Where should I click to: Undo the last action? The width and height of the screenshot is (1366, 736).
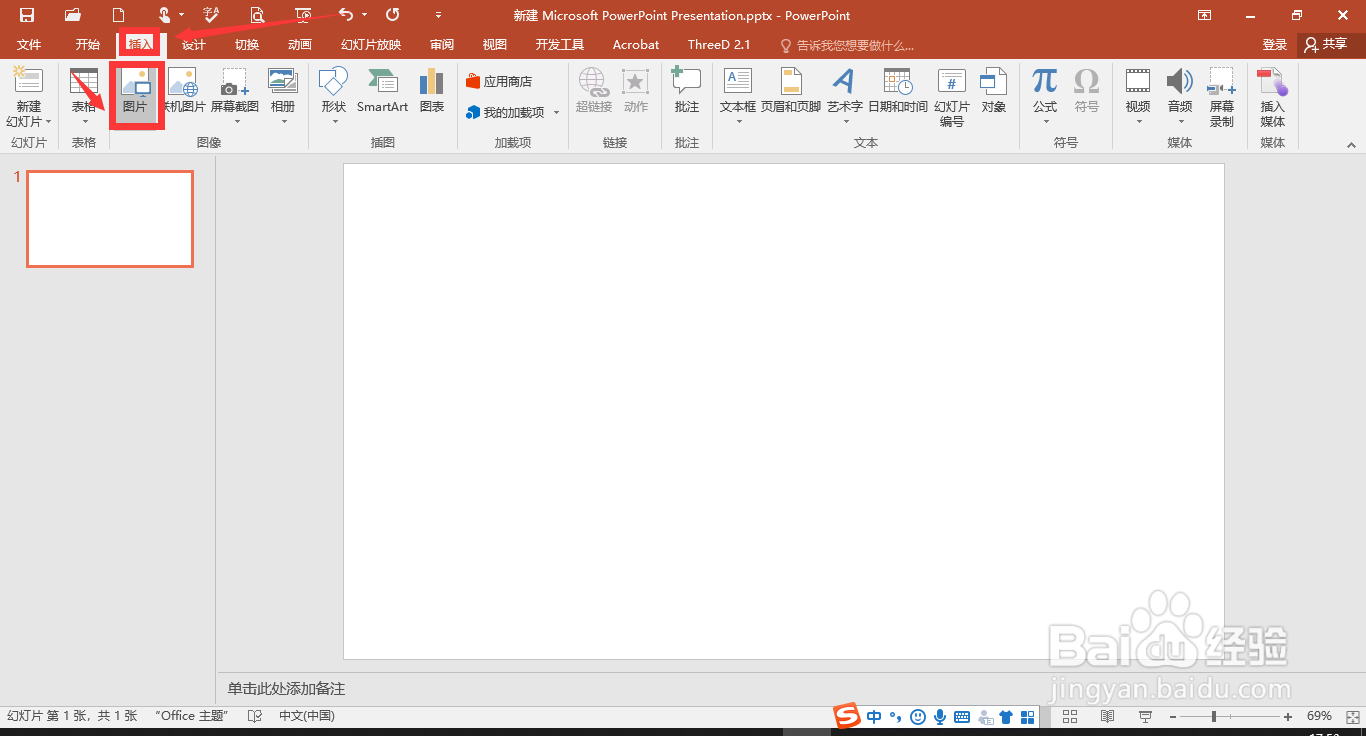[346, 15]
